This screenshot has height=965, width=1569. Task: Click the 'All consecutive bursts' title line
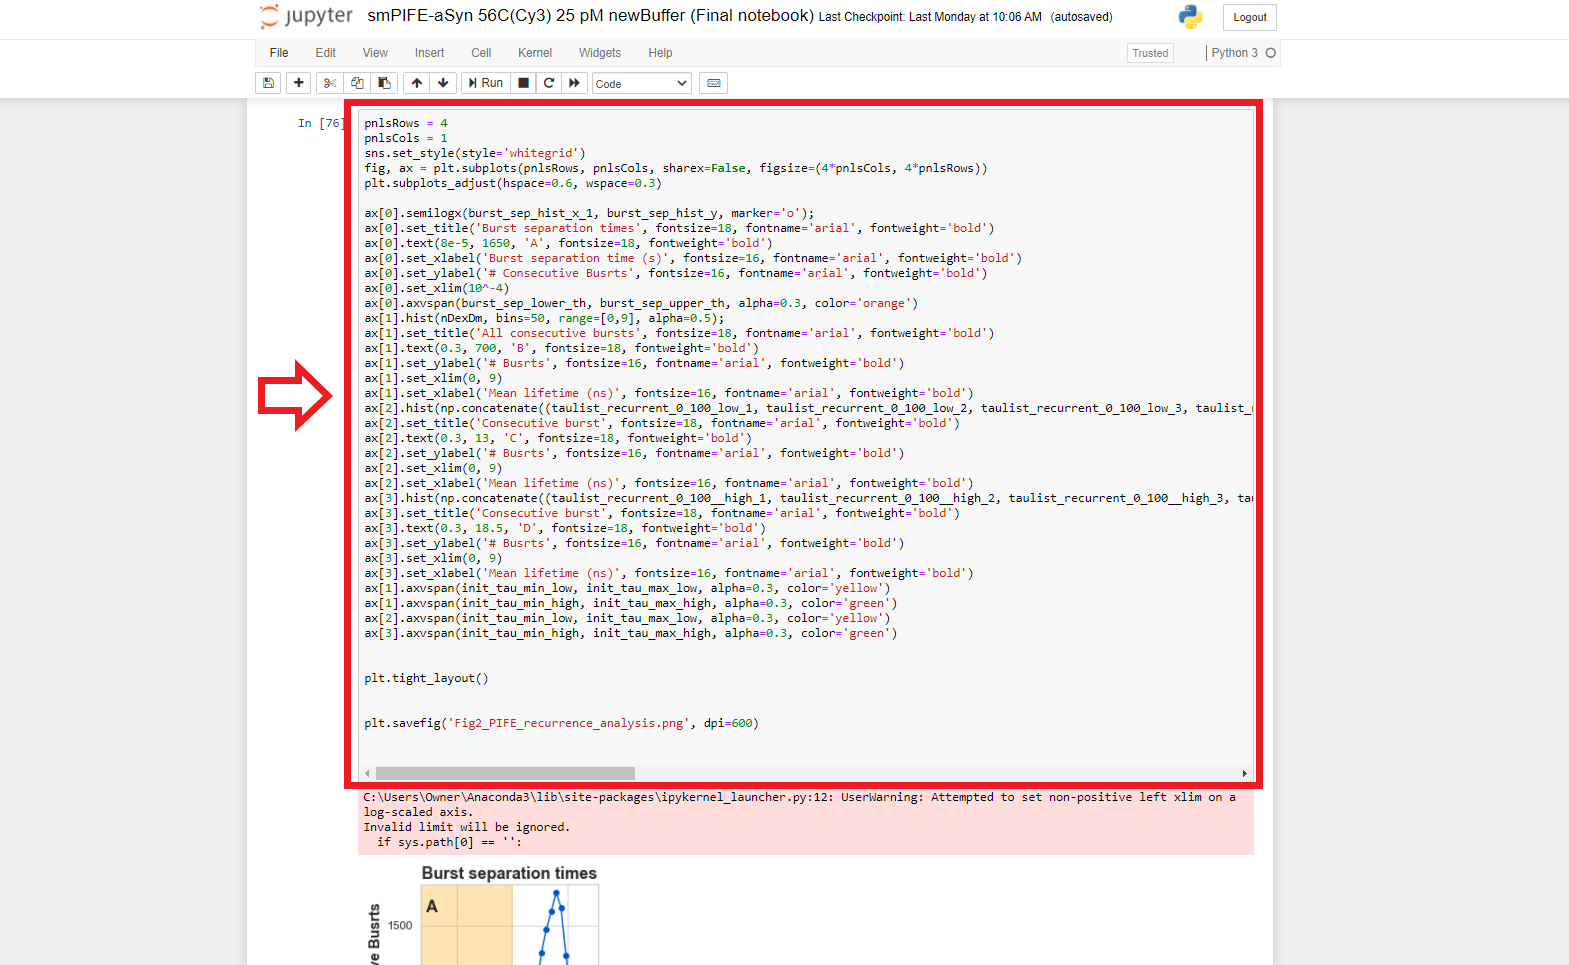(x=679, y=333)
